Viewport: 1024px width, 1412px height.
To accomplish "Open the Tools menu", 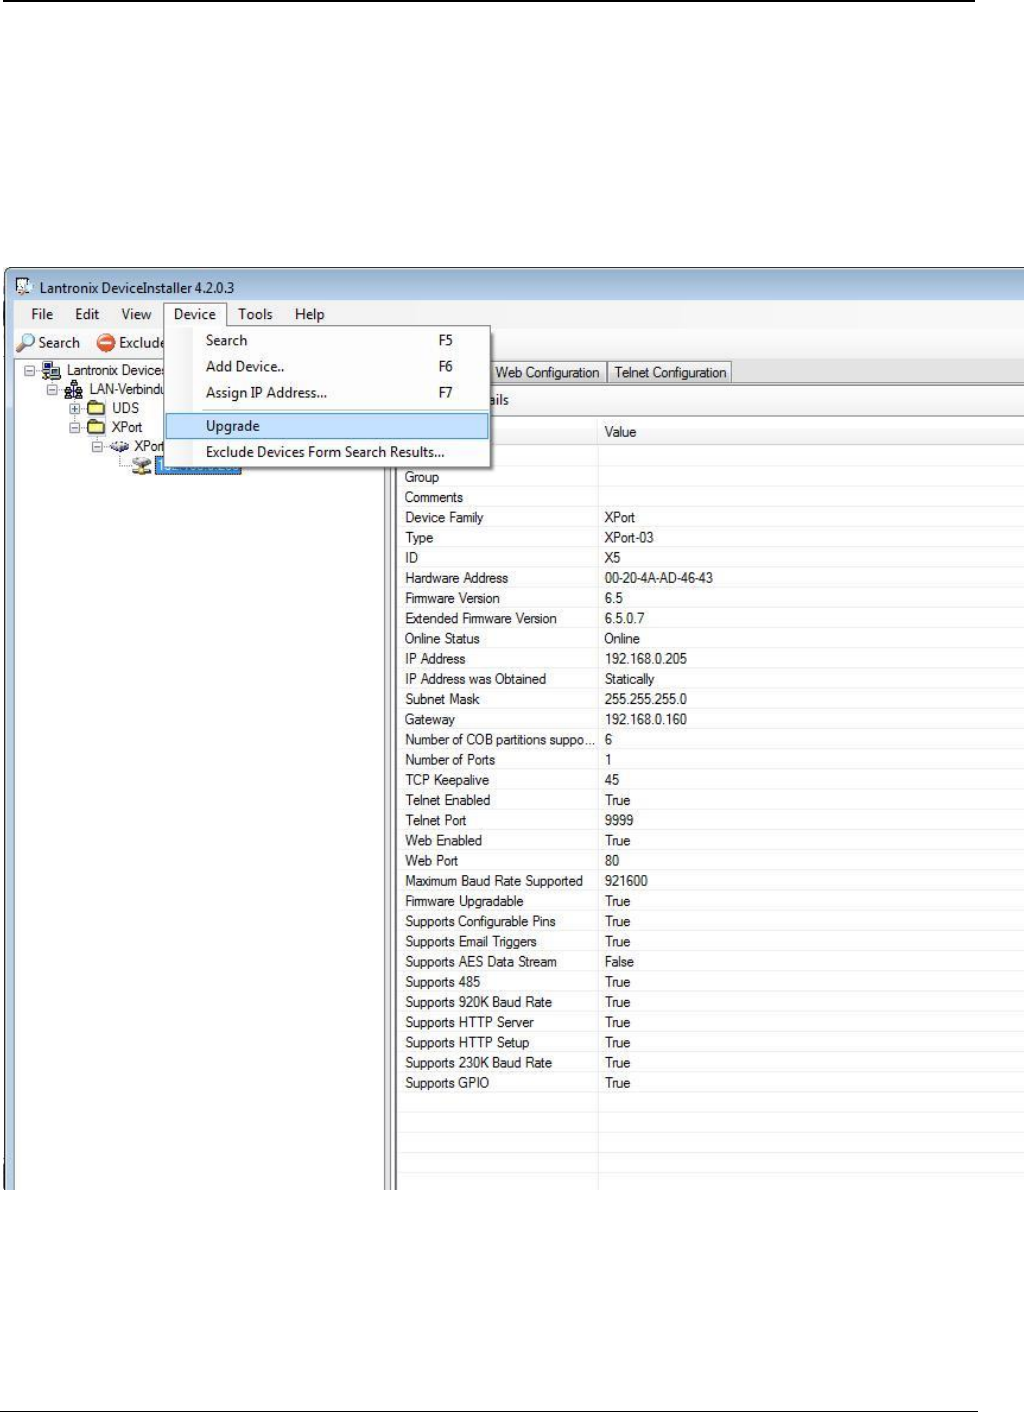I will point(255,314).
